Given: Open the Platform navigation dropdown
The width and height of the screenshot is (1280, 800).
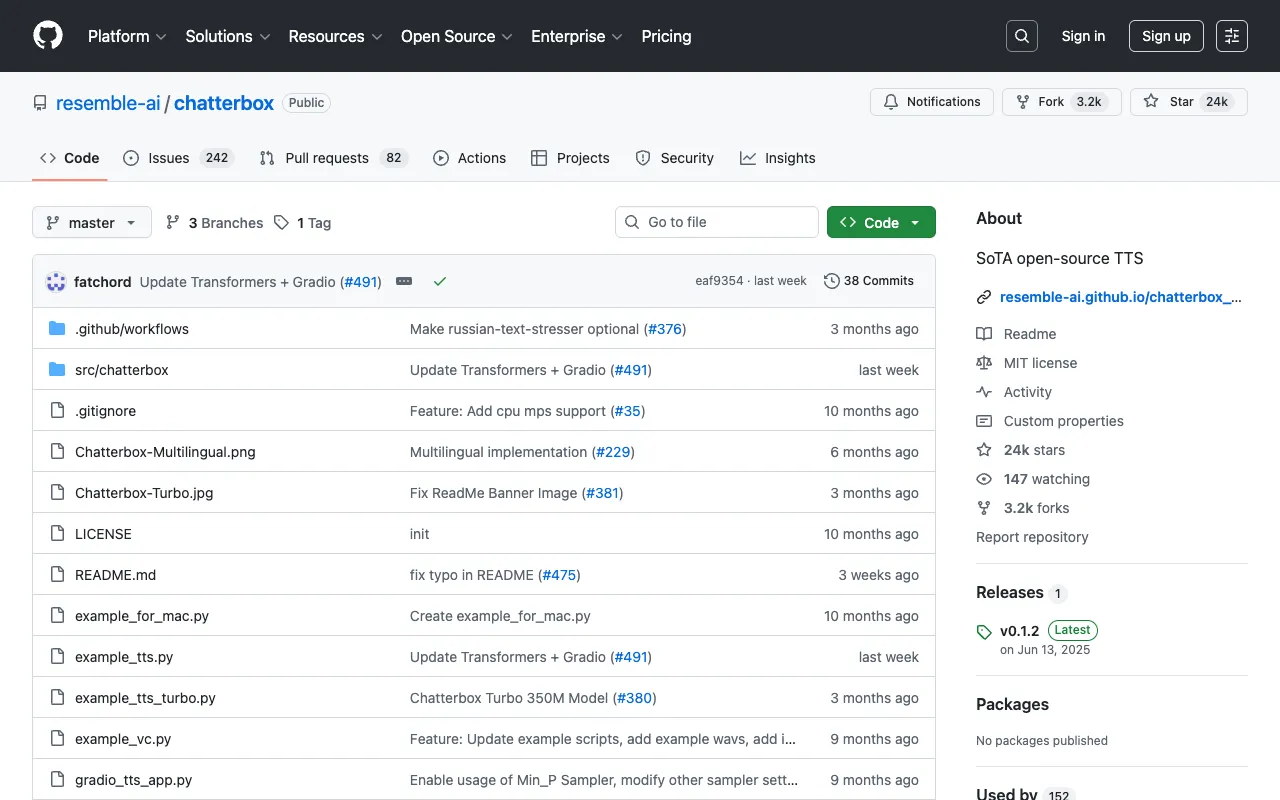Looking at the screenshot, I should (126, 36).
